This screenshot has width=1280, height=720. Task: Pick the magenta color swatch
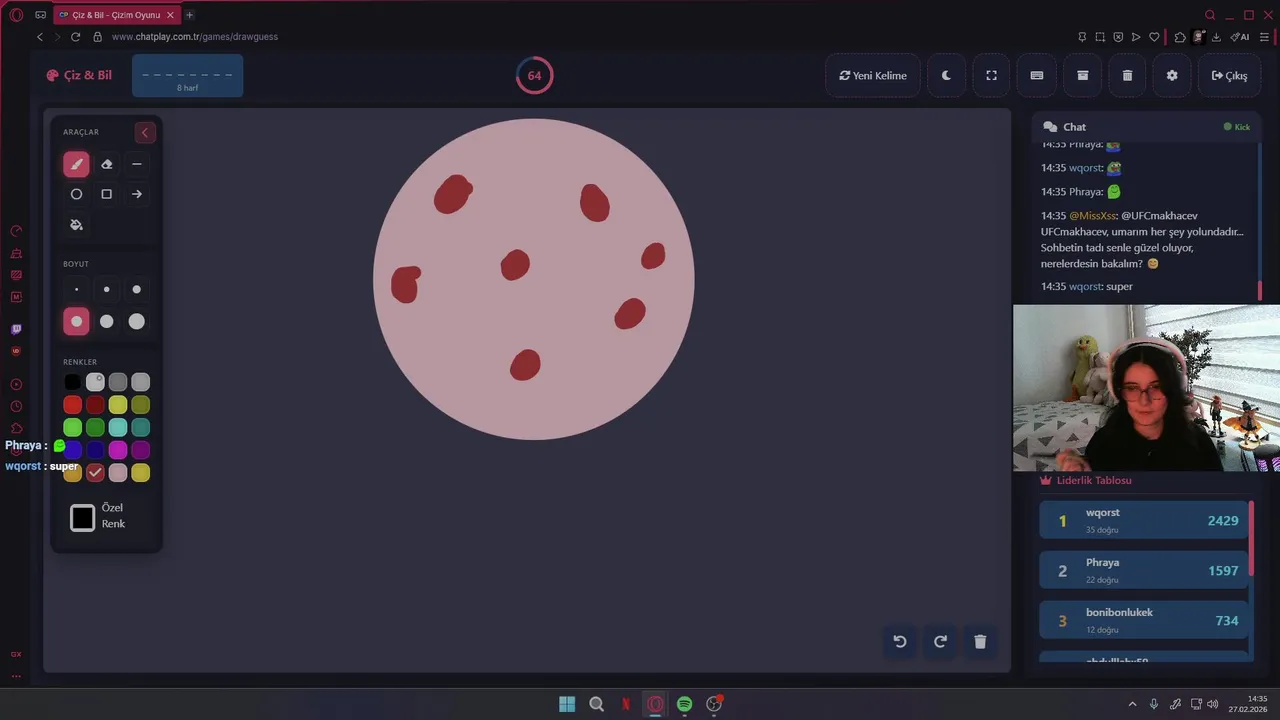(118, 450)
